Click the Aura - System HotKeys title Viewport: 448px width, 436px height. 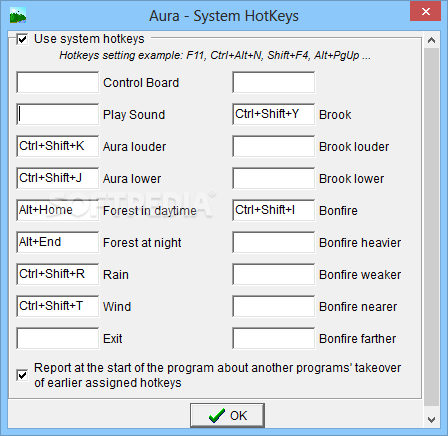[224, 16]
